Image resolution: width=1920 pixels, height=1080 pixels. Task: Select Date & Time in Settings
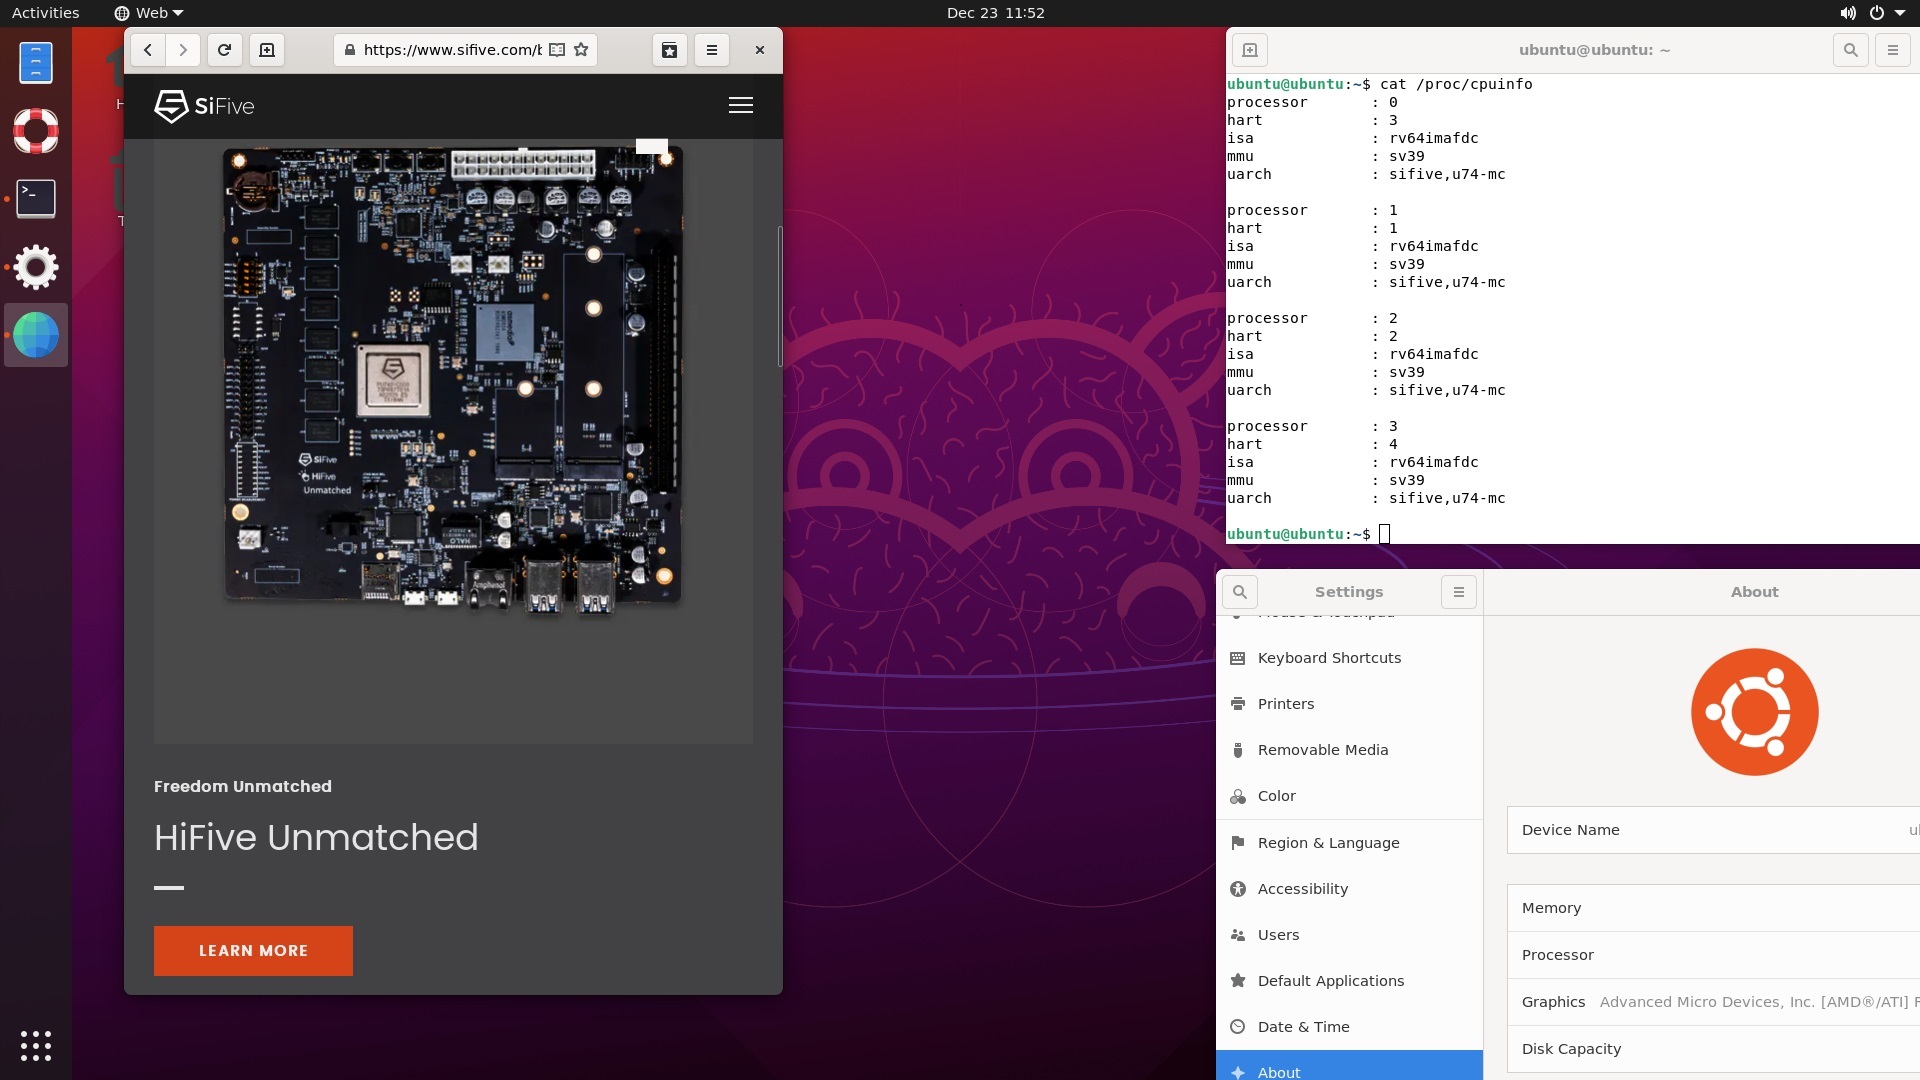tap(1349, 1027)
